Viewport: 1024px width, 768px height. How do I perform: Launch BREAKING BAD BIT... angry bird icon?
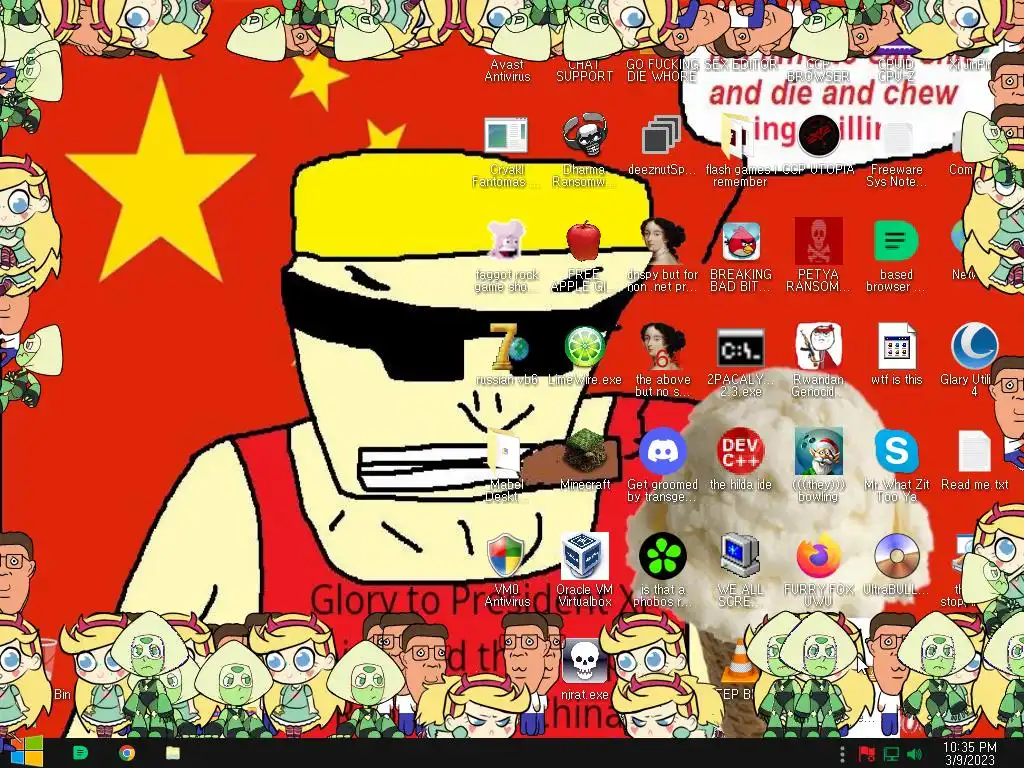coord(741,241)
